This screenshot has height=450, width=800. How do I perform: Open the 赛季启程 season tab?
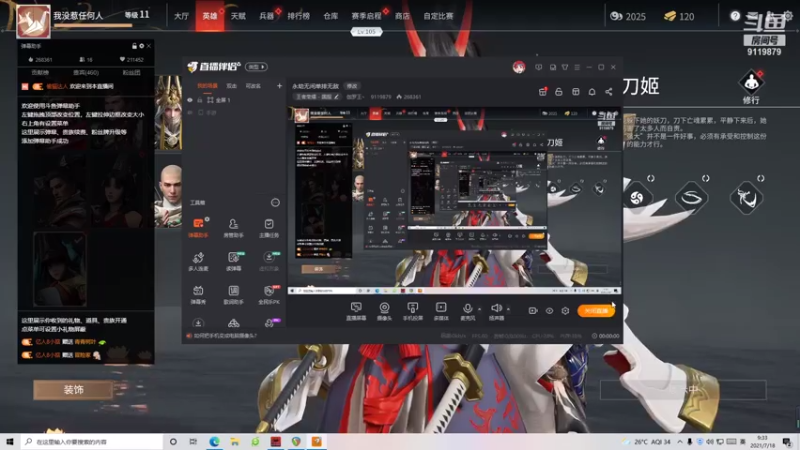click(x=366, y=16)
